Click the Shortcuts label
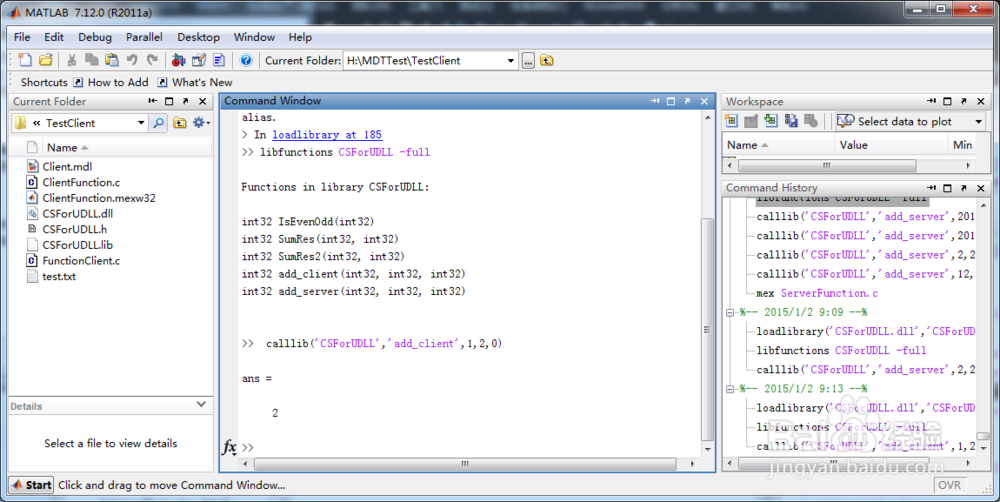Viewport: 1000px width, 502px height. point(44,82)
